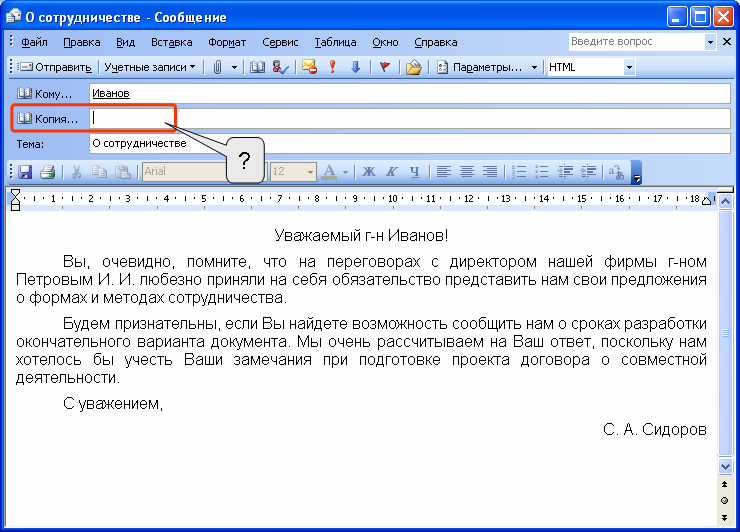
Task: Toggle bulleted list
Action: (x=542, y=172)
